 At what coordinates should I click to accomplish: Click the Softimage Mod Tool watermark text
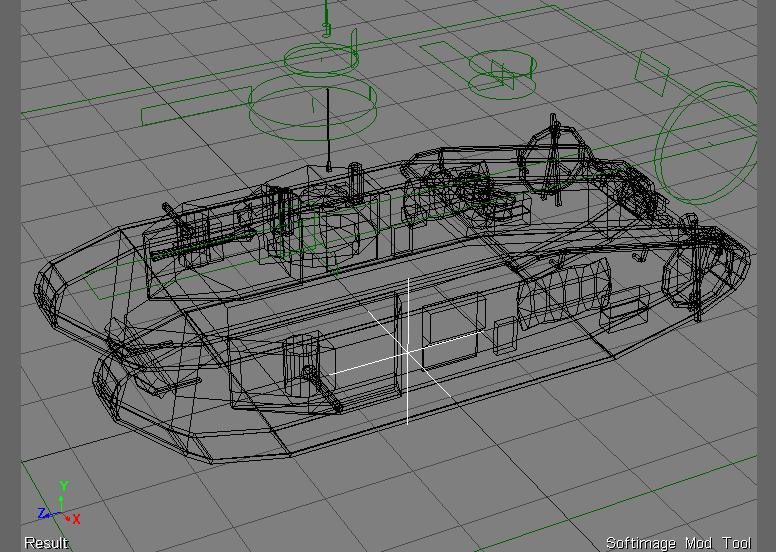[679, 543]
